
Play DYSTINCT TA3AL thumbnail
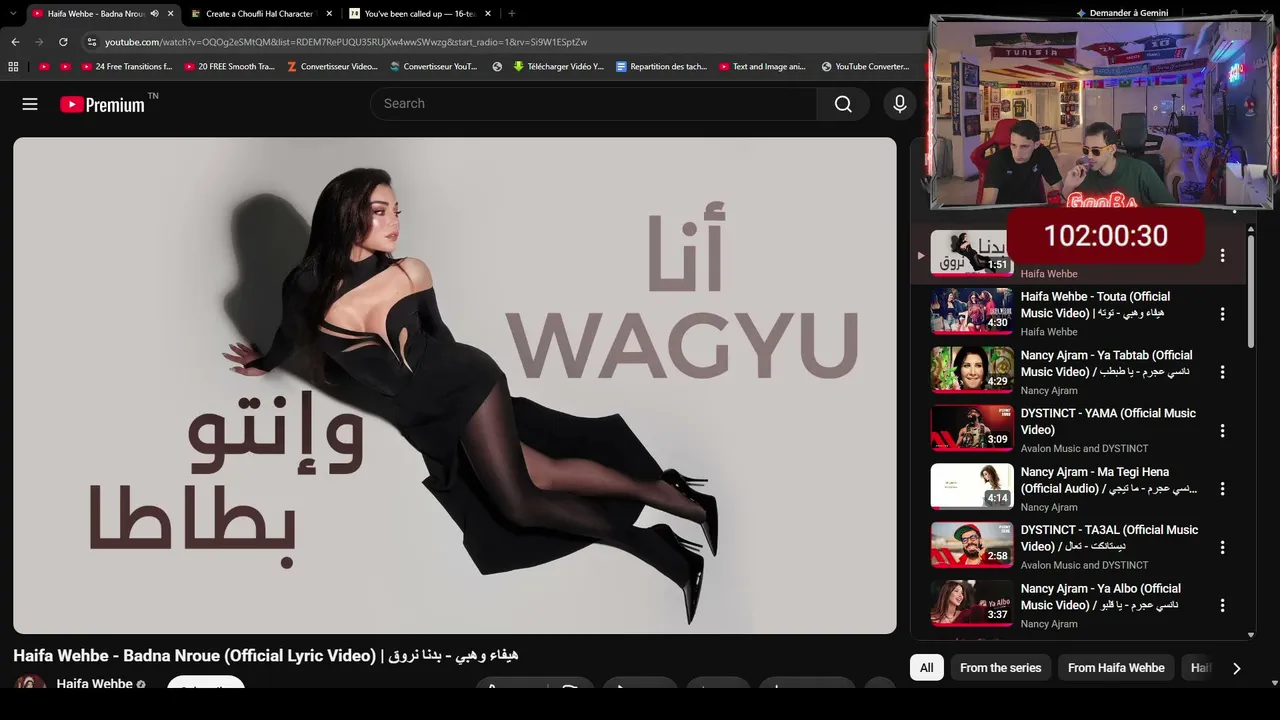[x=972, y=545]
